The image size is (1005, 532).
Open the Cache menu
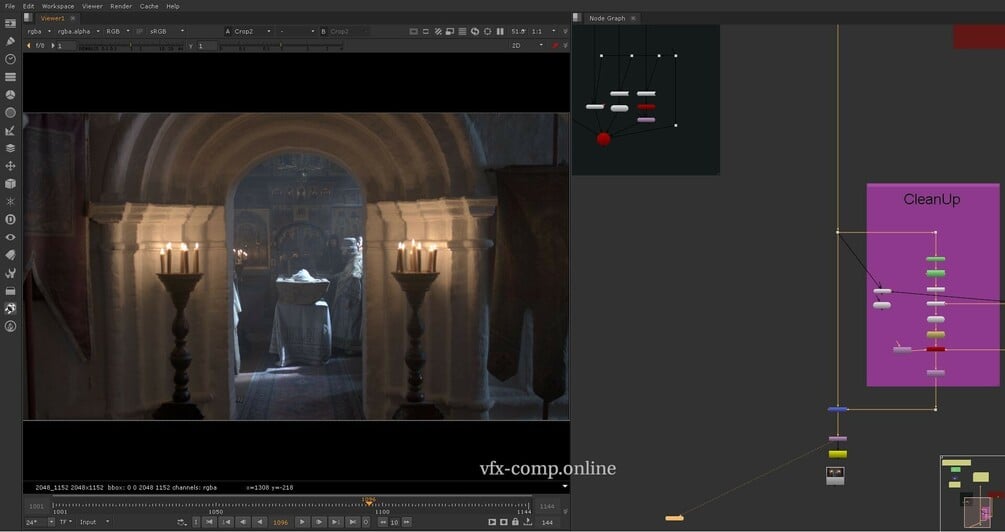pyautogui.click(x=149, y=6)
